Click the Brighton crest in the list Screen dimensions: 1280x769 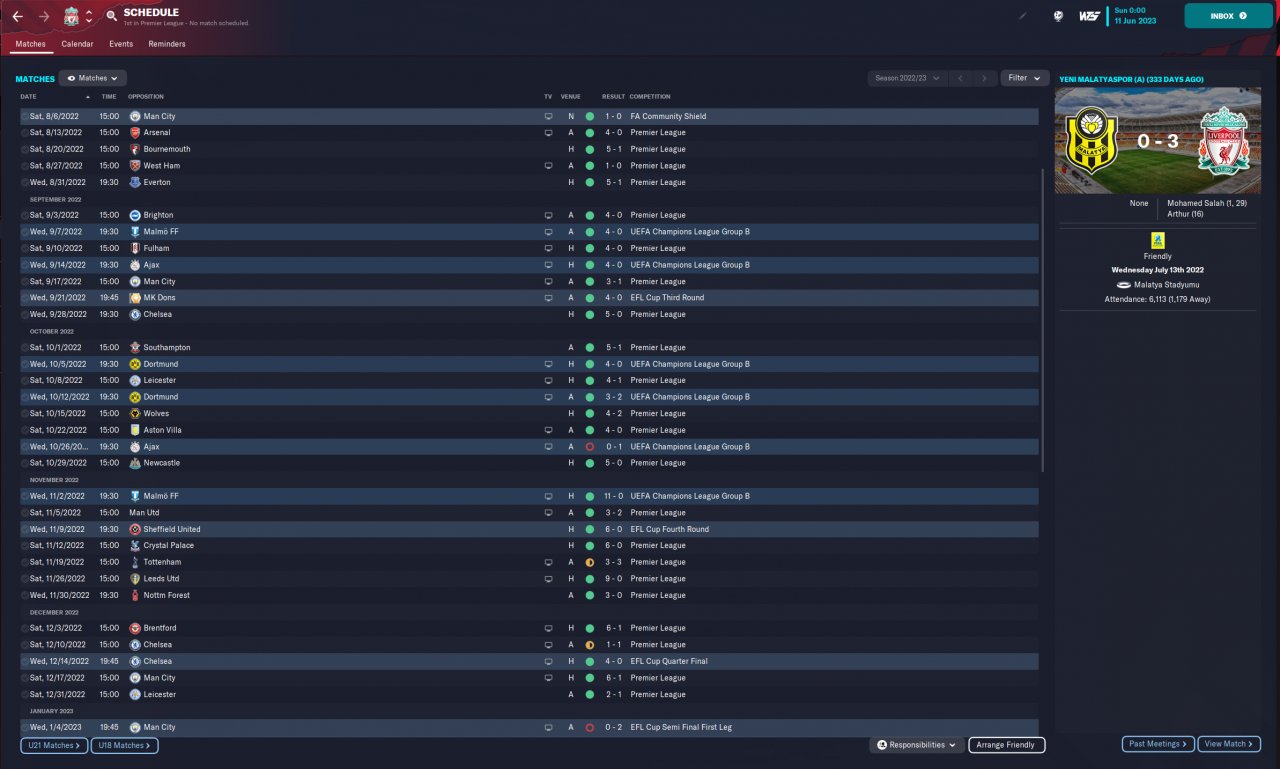click(x=135, y=215)
